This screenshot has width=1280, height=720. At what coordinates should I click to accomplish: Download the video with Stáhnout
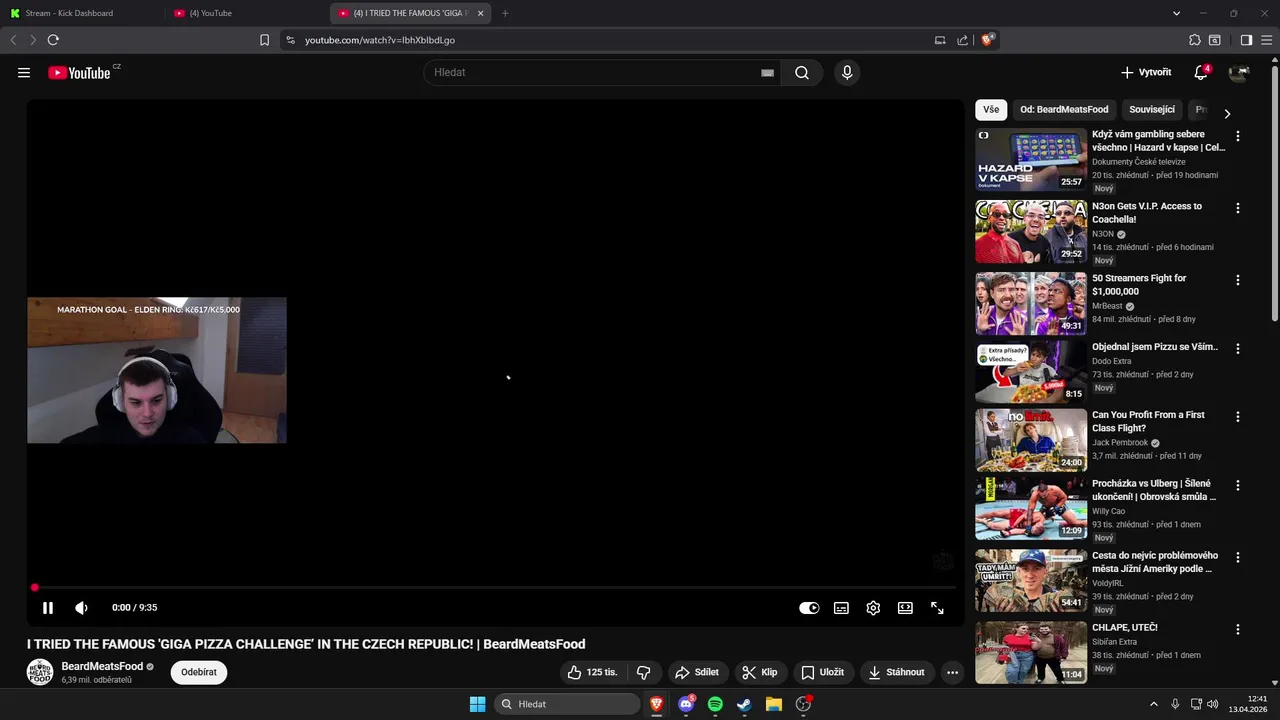click(896, 672)
